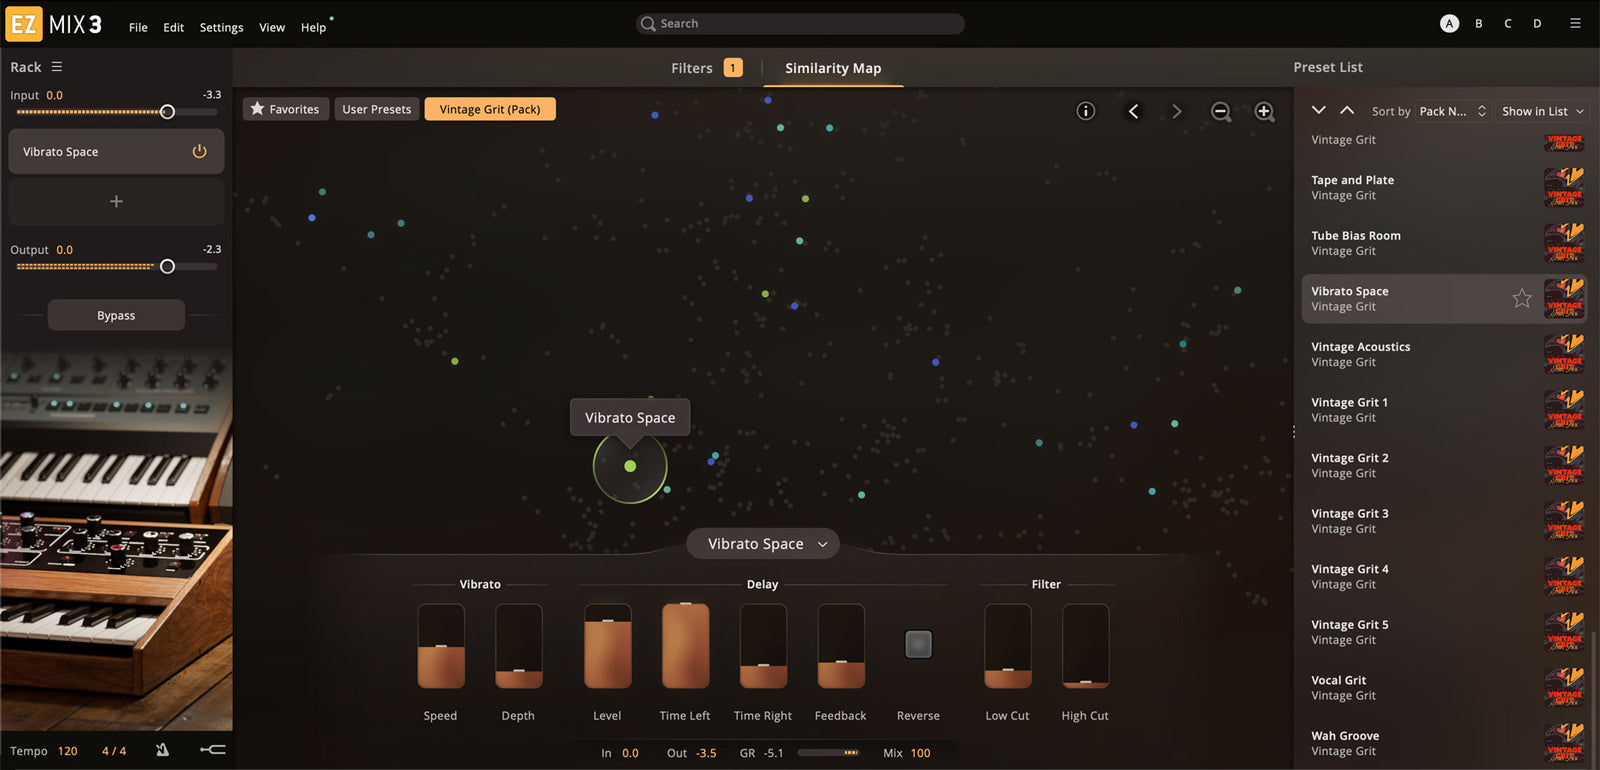Select the Vintage Grit 1 preset
The width and height of the screenshot is (1600, 770).
click(x=1444, y=410)
